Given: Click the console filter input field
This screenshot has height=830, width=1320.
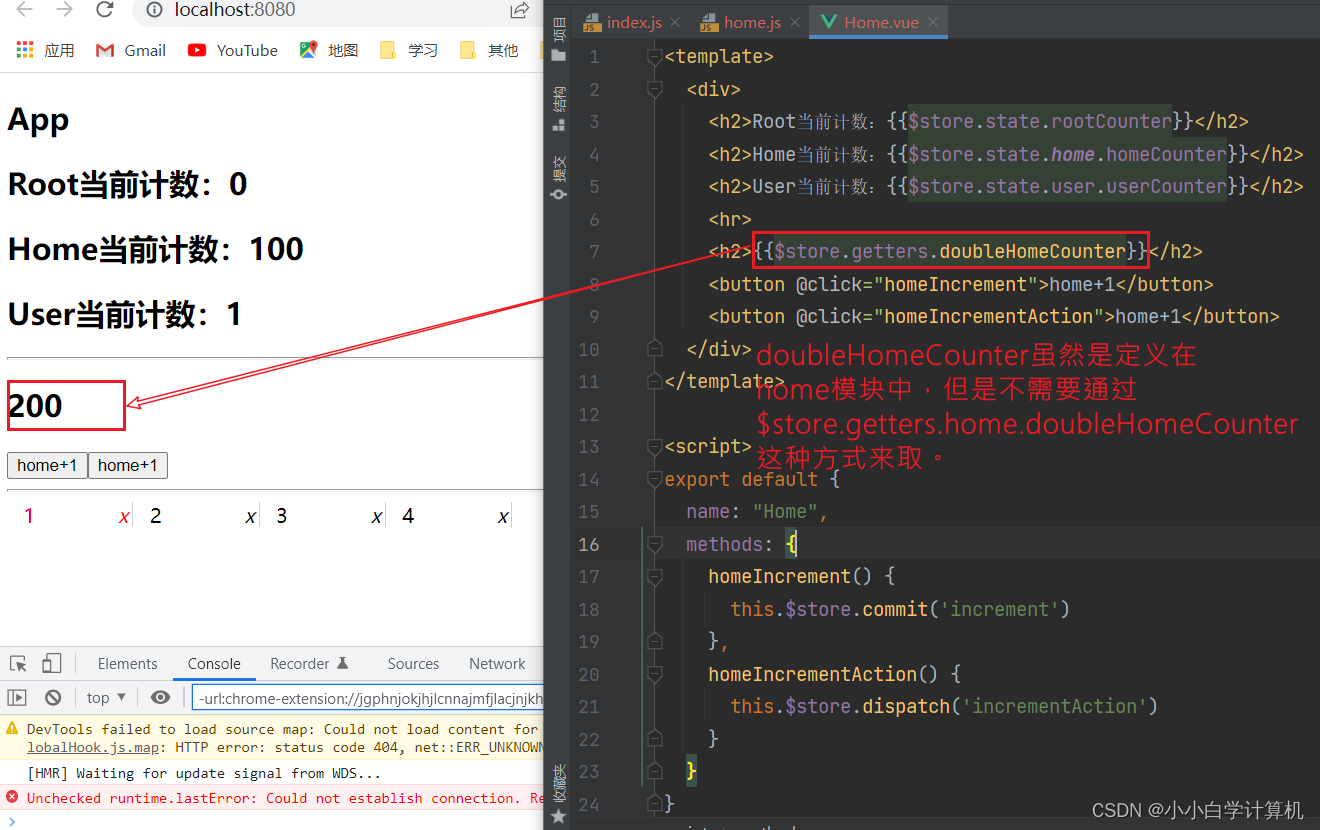Looking at the screenshot, I should pyautogui.click(x=367, y=698).
